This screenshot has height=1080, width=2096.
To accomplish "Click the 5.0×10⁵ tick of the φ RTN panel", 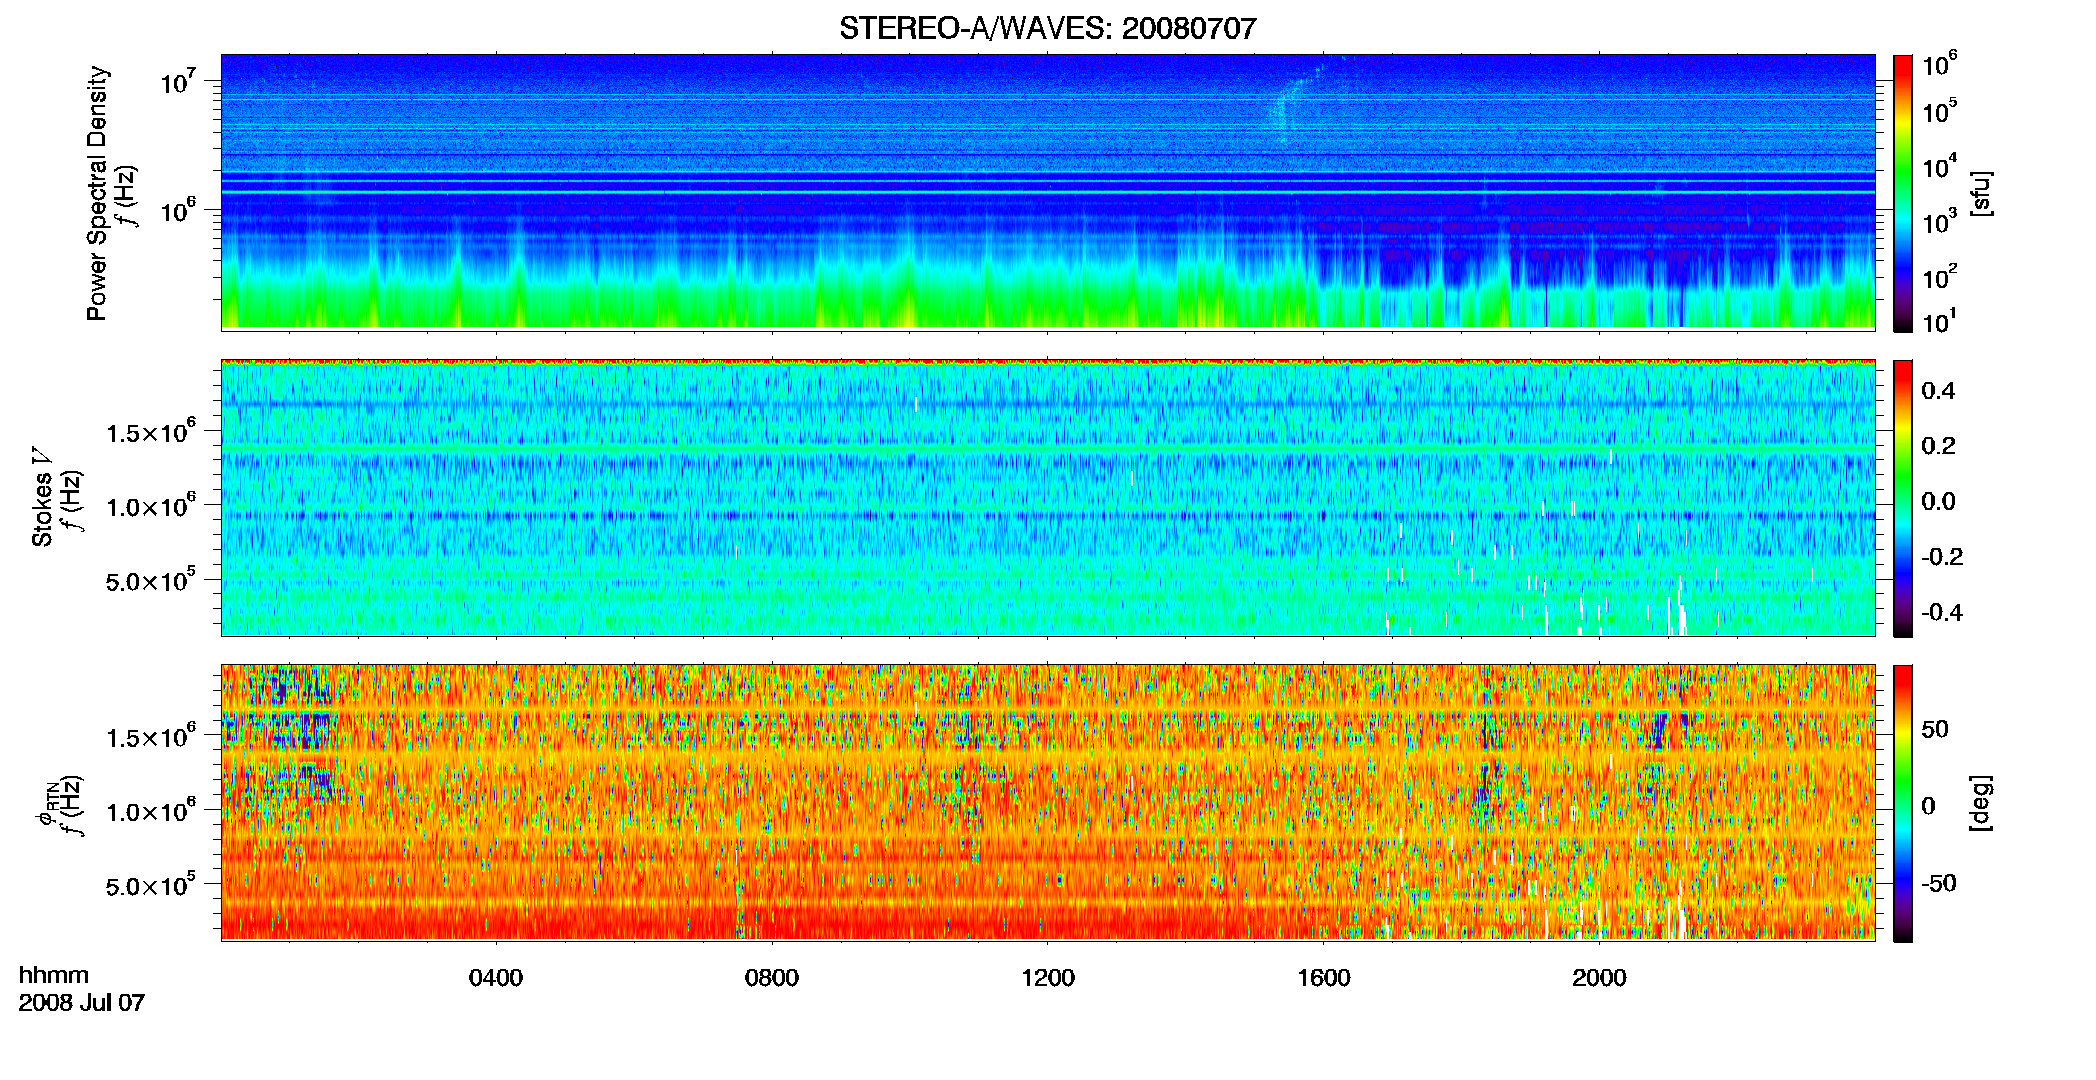I will click(x=150, y=885).
